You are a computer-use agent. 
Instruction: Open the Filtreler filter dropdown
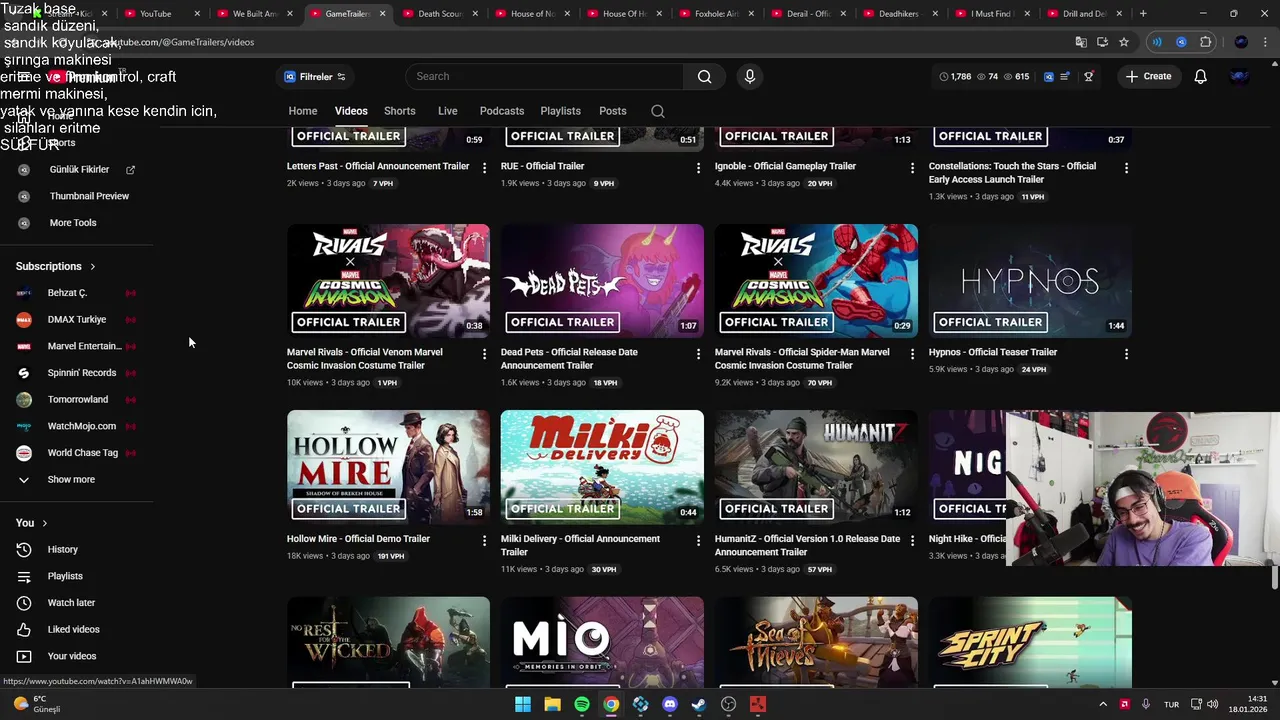[315, 76]
